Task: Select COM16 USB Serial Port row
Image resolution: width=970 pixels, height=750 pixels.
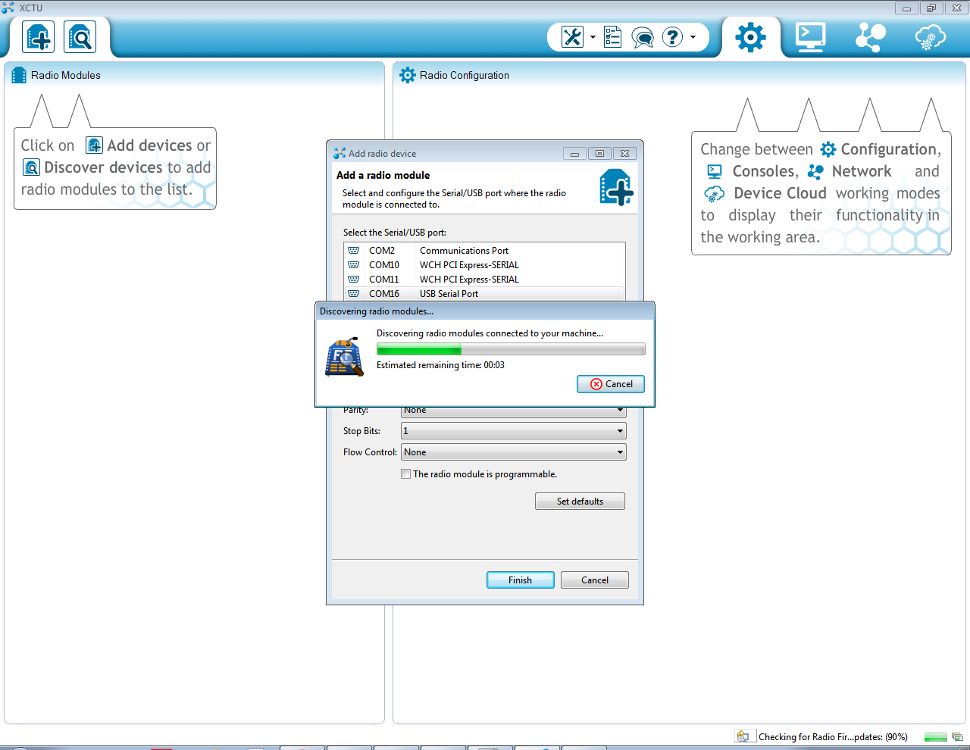Action: 484,293
